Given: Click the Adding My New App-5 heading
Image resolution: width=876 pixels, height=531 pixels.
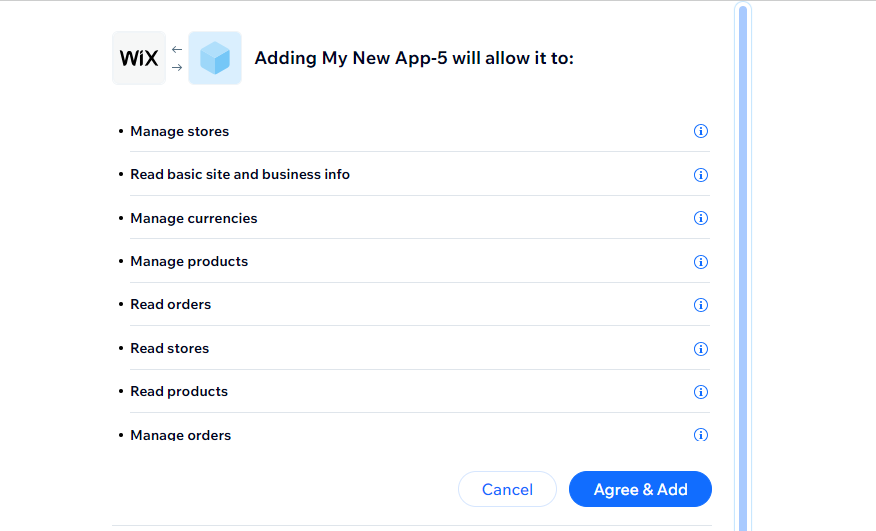Looking at the screenshot, I should point(414,58).
